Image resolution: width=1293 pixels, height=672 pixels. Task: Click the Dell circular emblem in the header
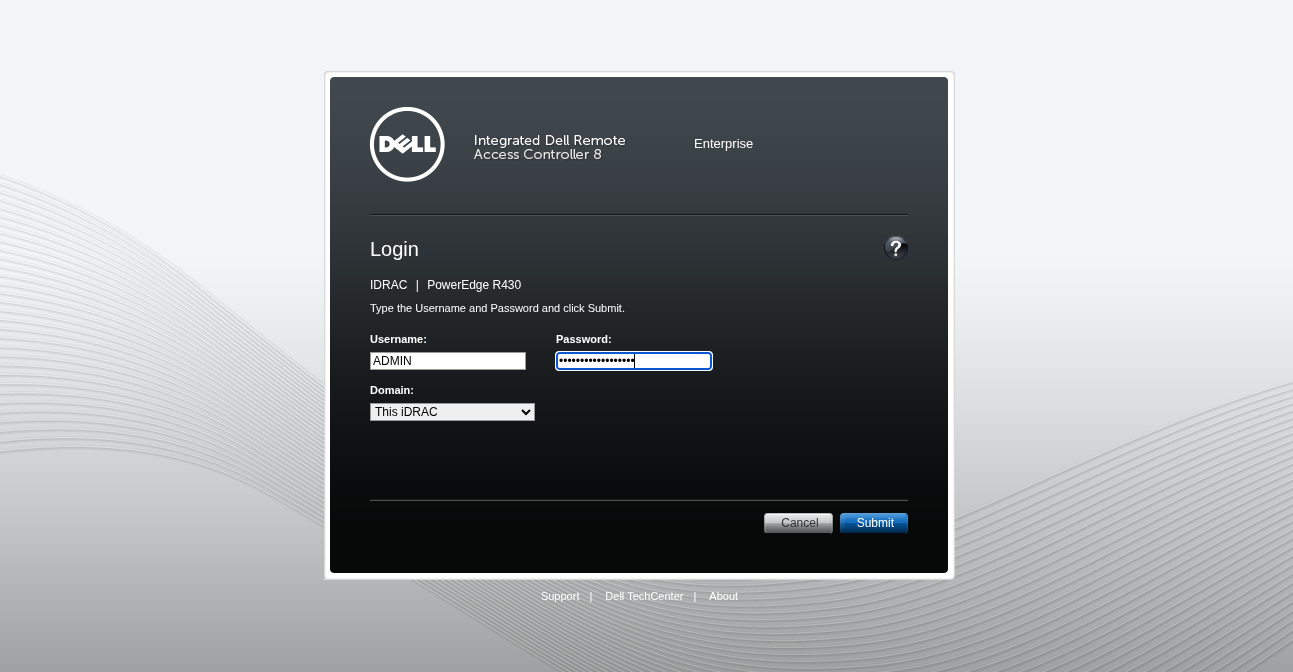[407, 144]
